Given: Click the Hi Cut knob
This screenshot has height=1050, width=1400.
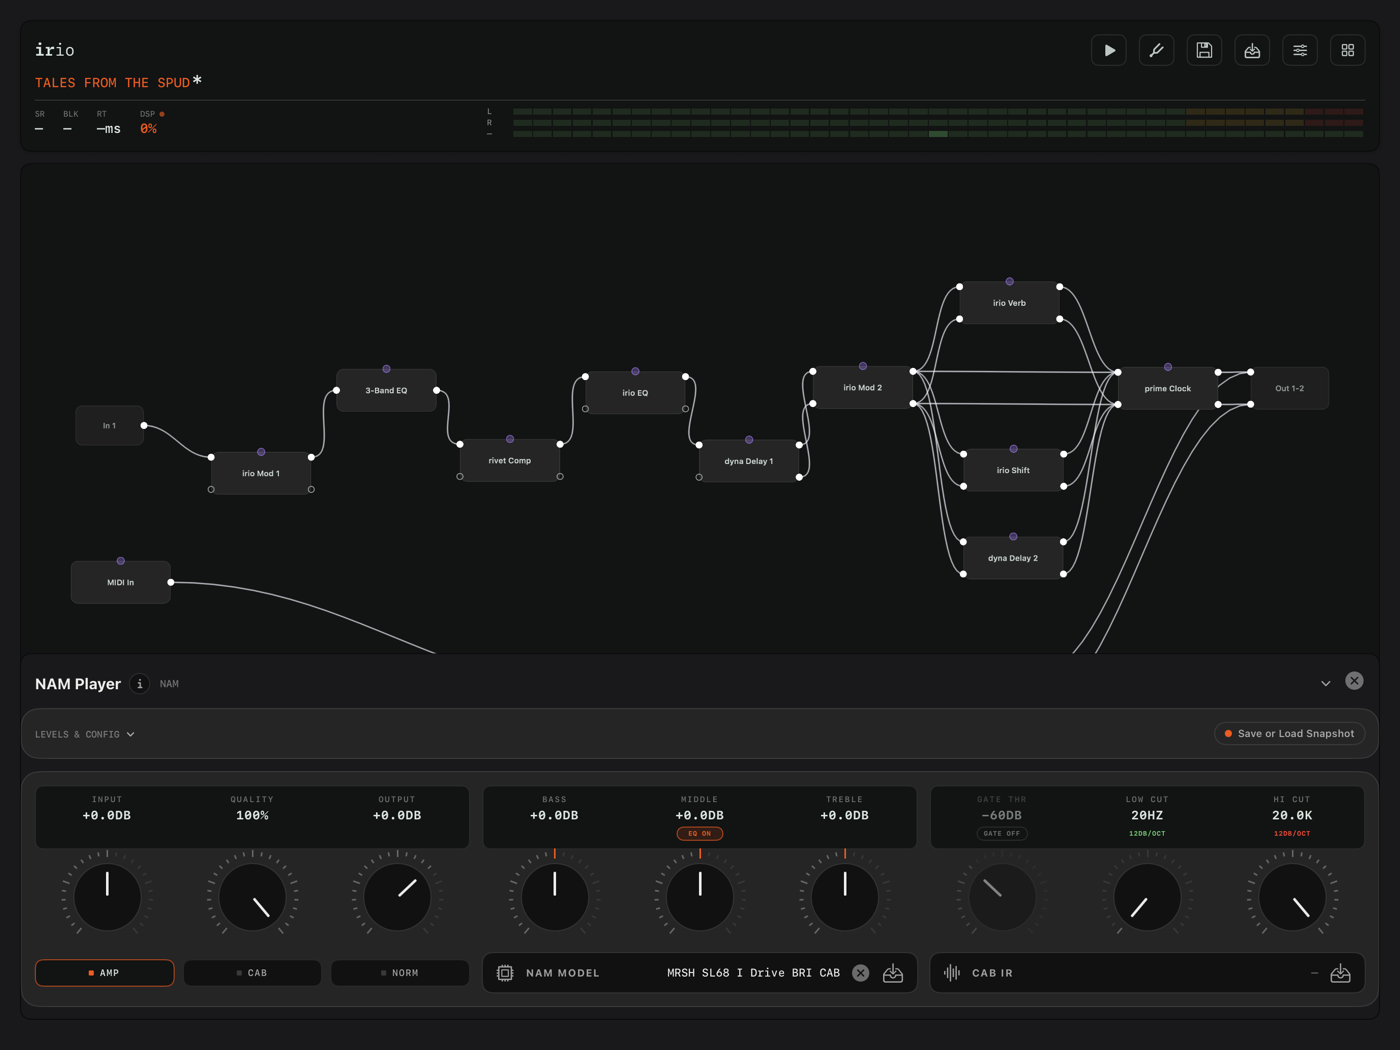Looking at the screenshot, I should pyautogui.click(x=1292, y=897).
